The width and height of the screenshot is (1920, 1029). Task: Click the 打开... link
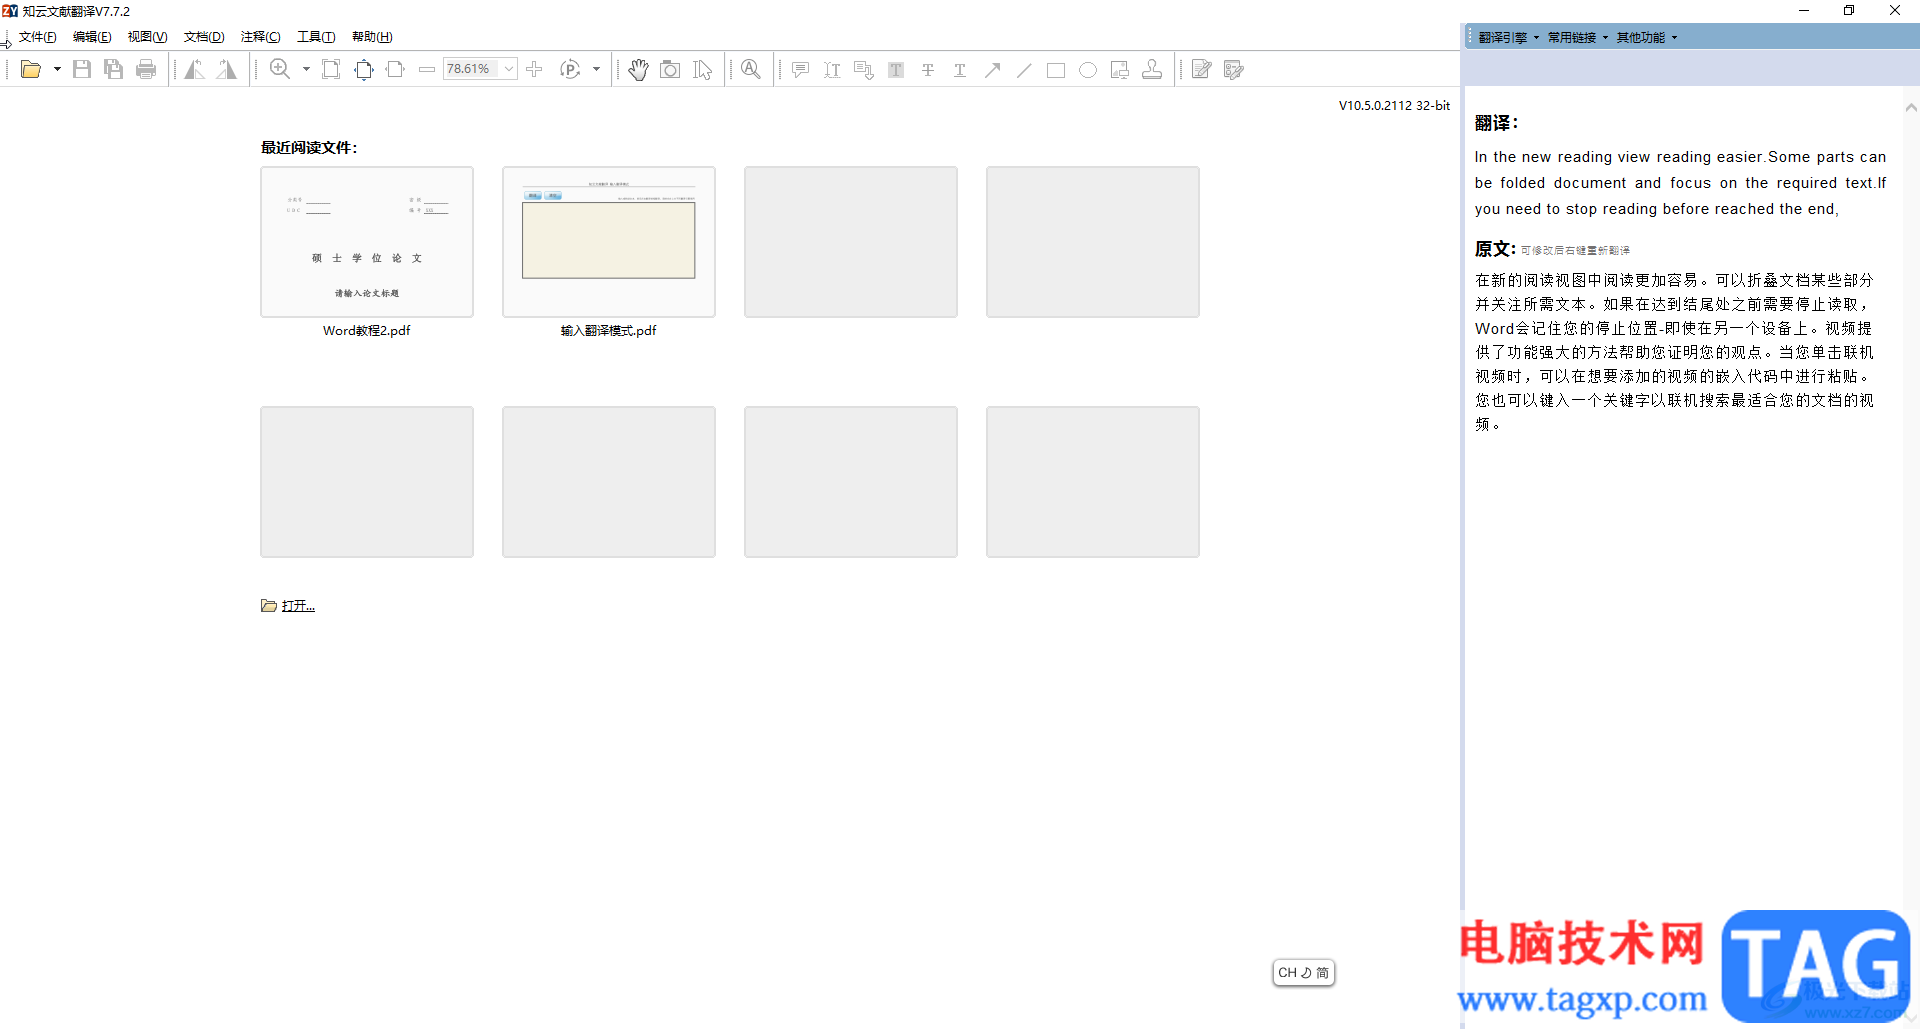[x=298, y=606]
